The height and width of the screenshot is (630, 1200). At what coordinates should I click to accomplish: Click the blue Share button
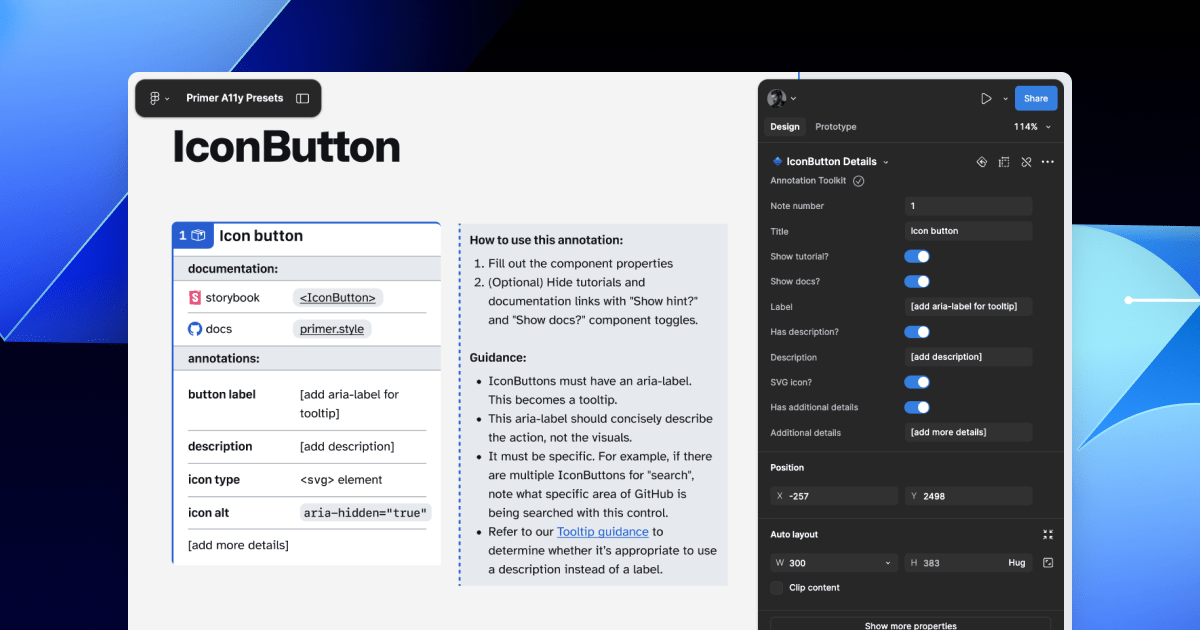pyautogui.click(x=1035, y=98)
